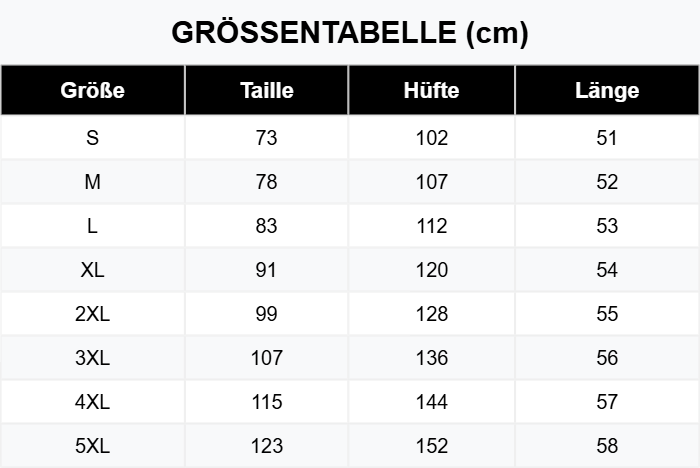
Task: Select Länge value 53 in L row
Action: [x=607, y=226]
